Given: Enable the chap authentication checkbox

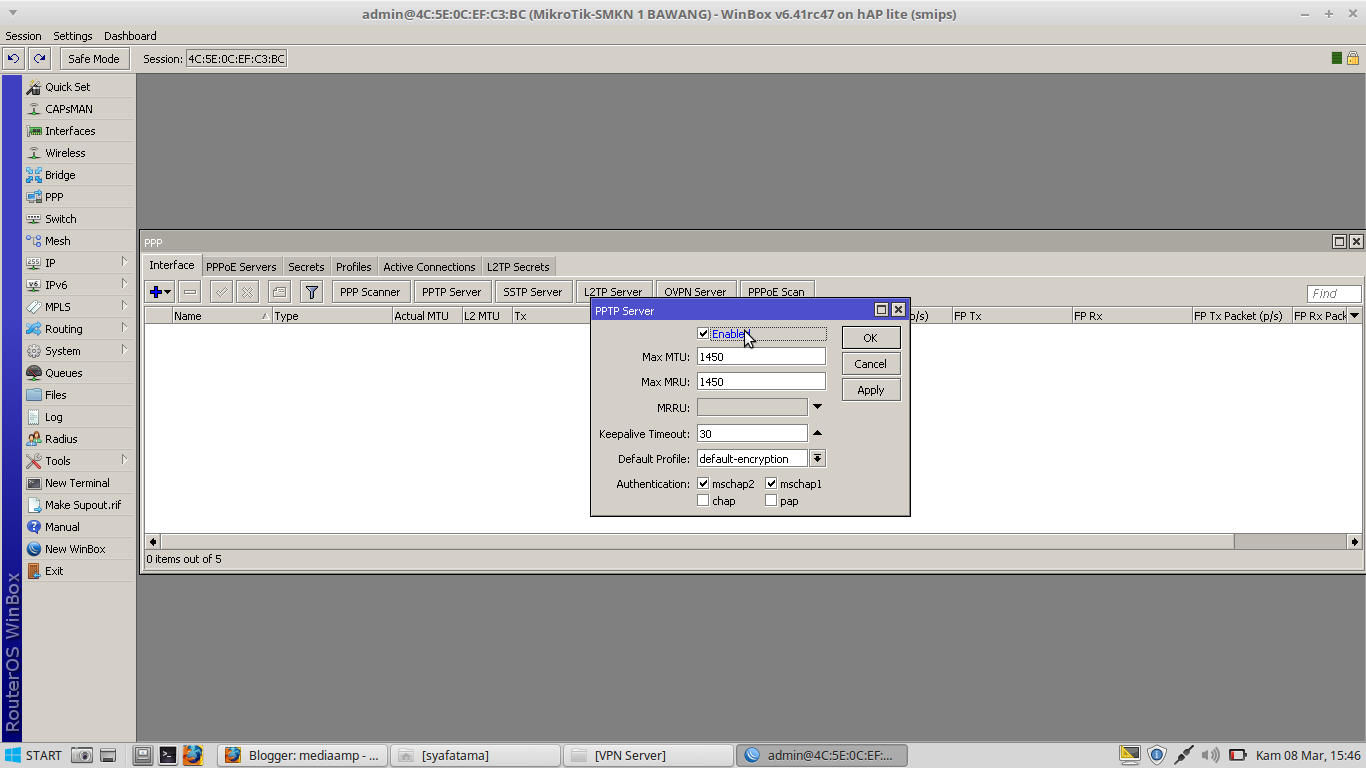Looking at the screenshot, I should (x=704, y=501).
